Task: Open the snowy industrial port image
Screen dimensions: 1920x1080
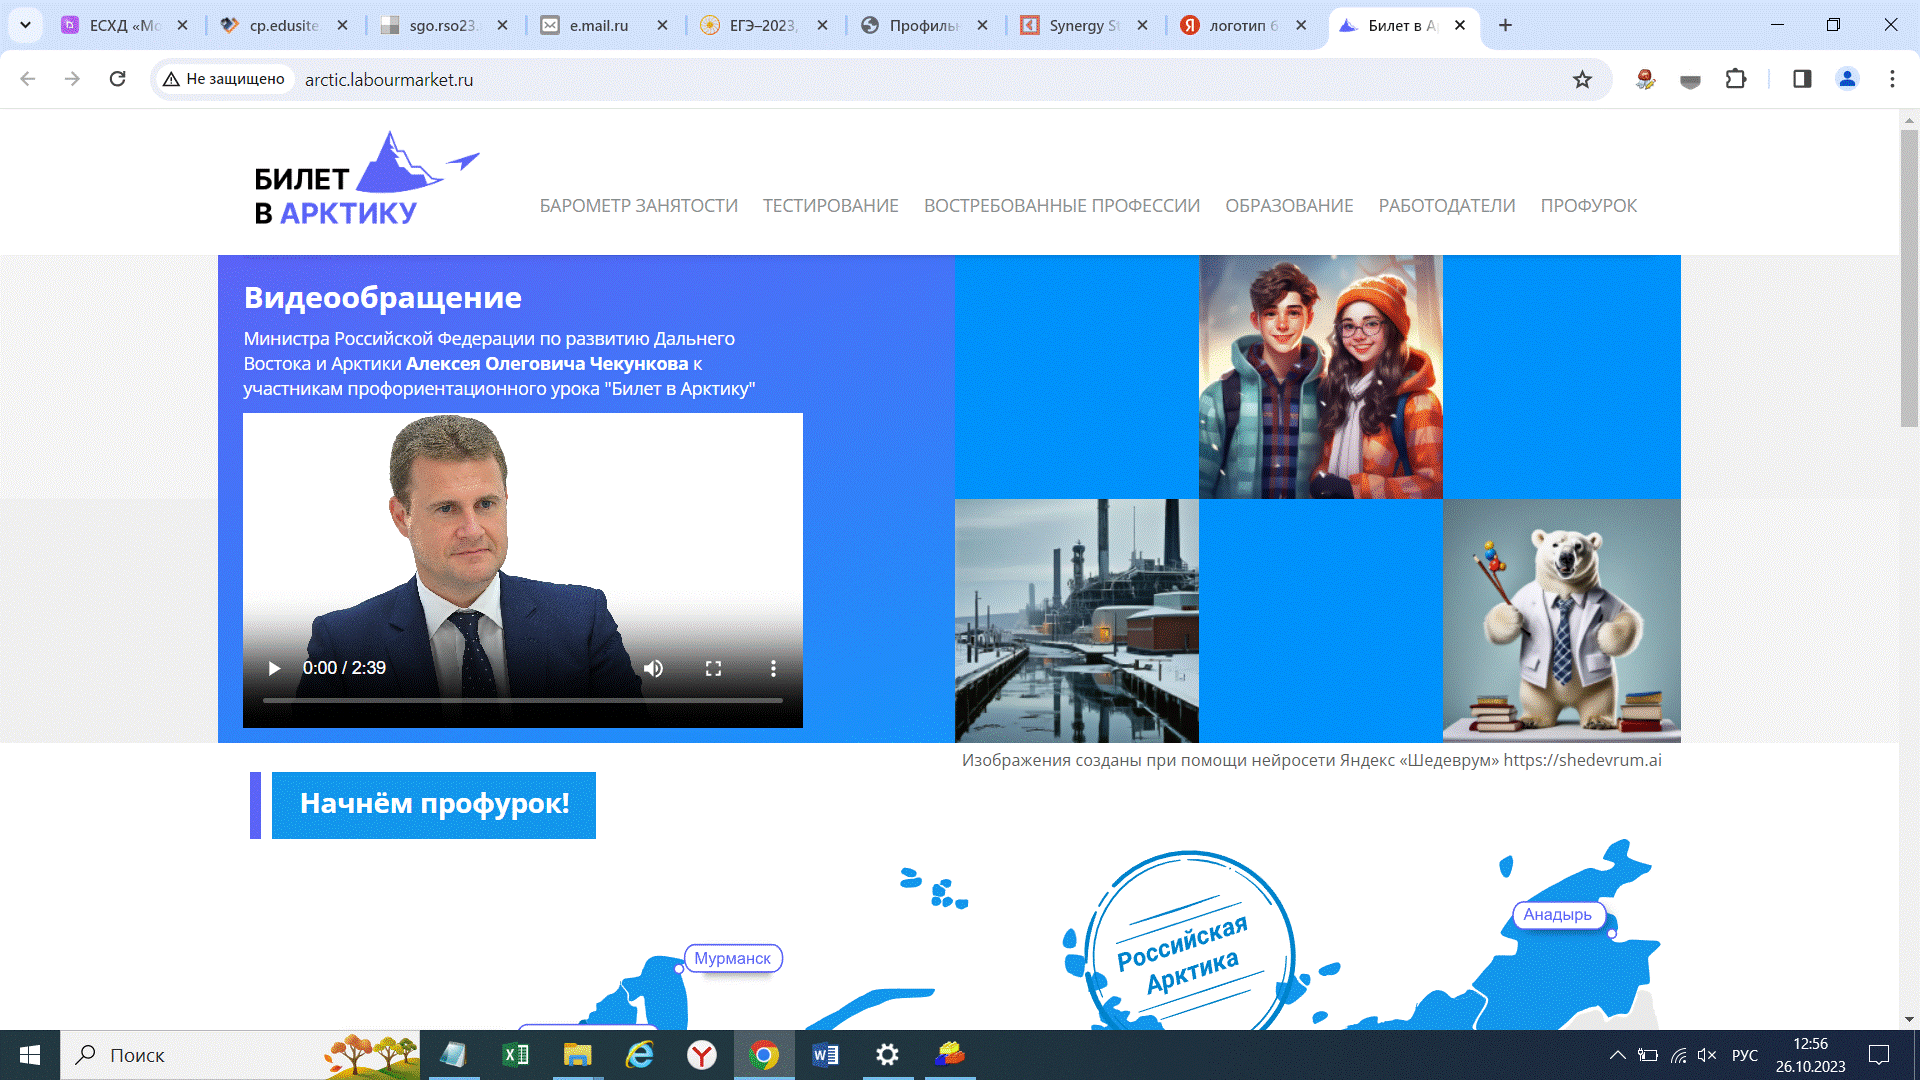Action: point(1077,621)
